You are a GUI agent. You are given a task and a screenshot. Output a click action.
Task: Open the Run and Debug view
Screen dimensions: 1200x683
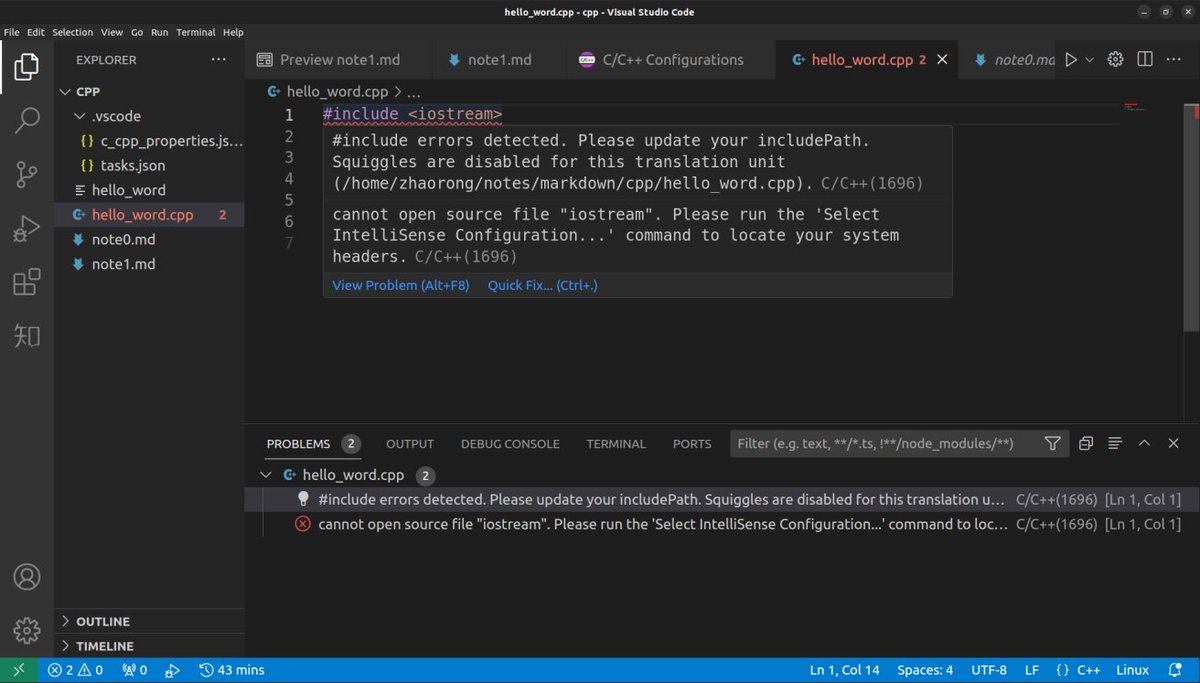(27, 229)
